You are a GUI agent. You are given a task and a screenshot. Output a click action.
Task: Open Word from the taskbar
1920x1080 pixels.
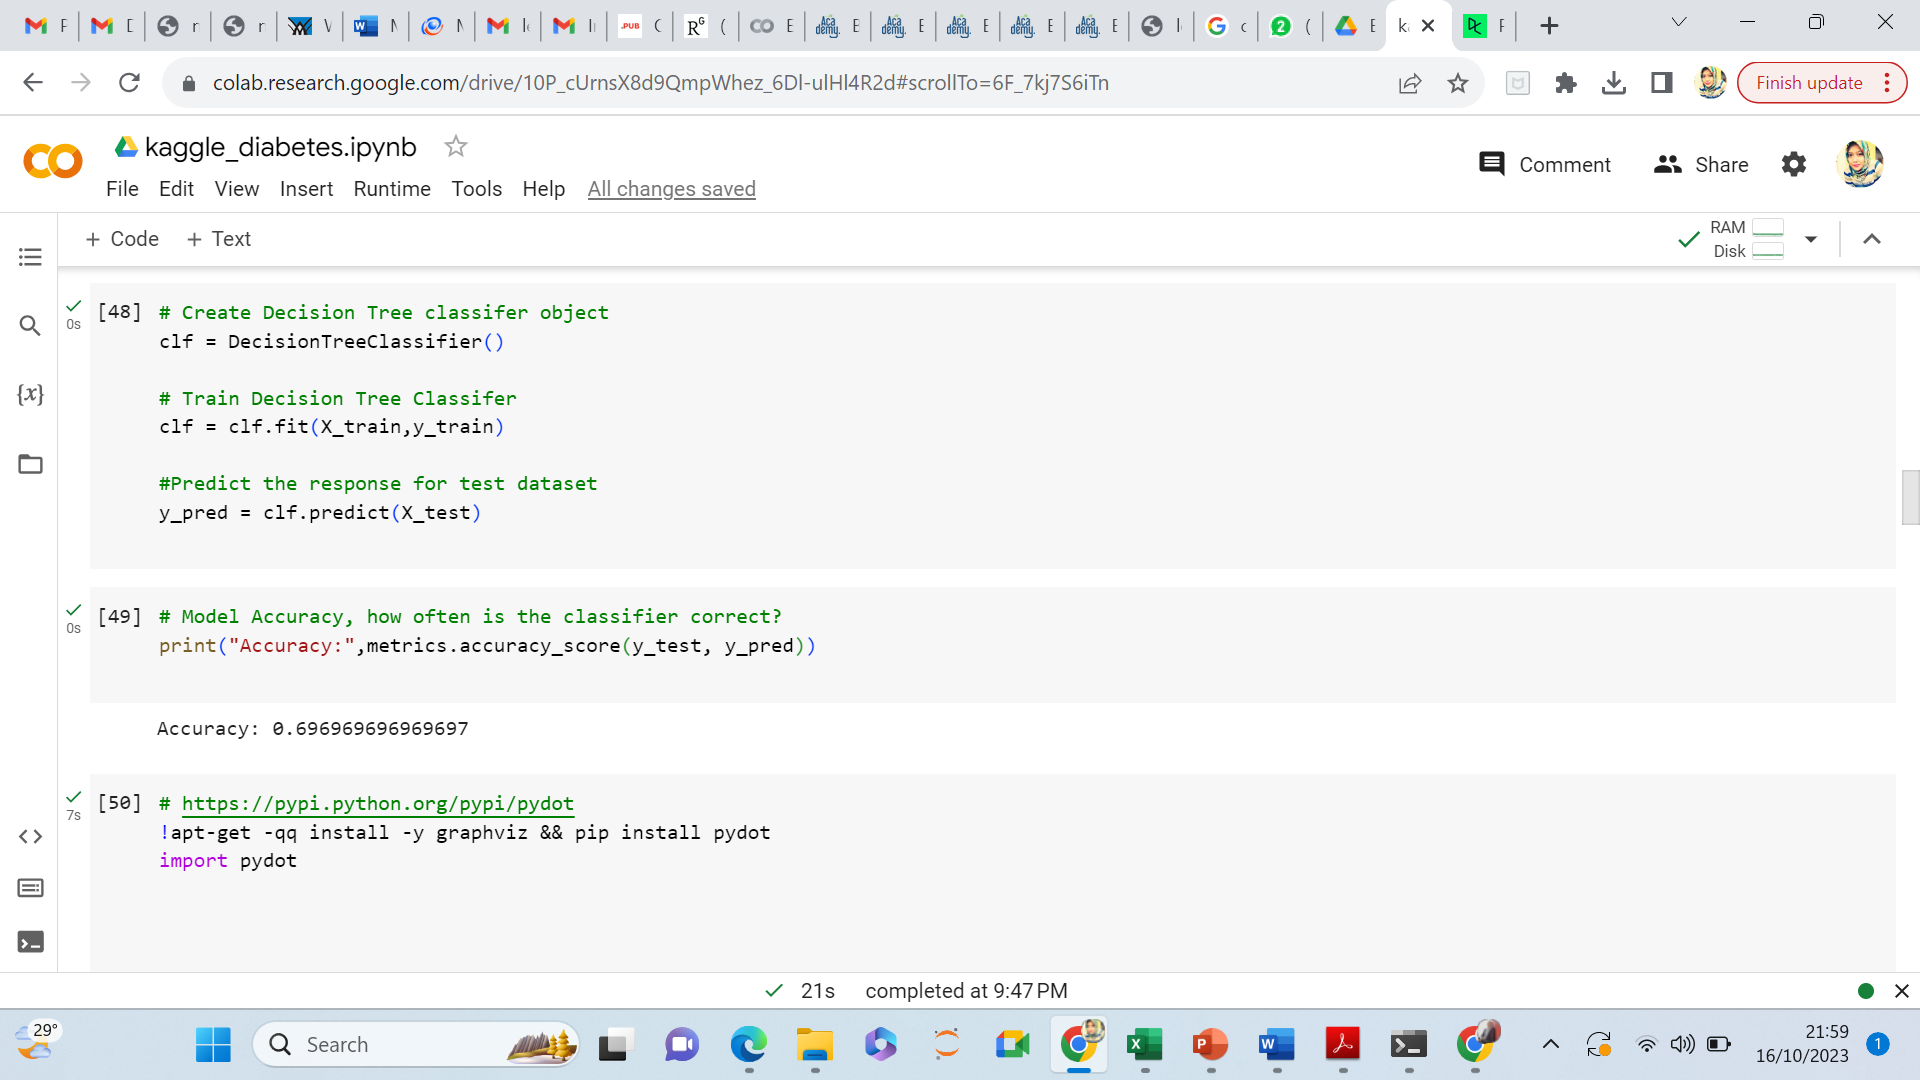(x=1276, y=1045)
